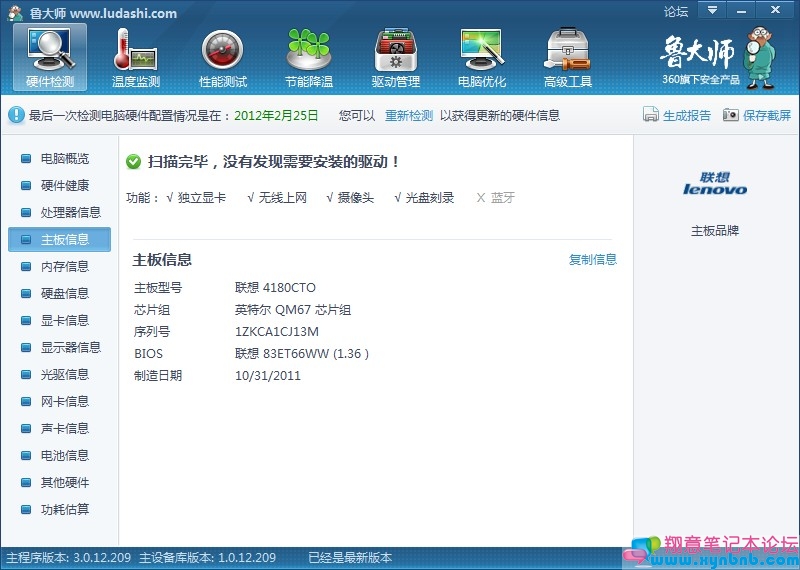The width and height of the screenshot is (800, 570).
Task: Click the blue exclamation info icon
Action: point(16,115)
